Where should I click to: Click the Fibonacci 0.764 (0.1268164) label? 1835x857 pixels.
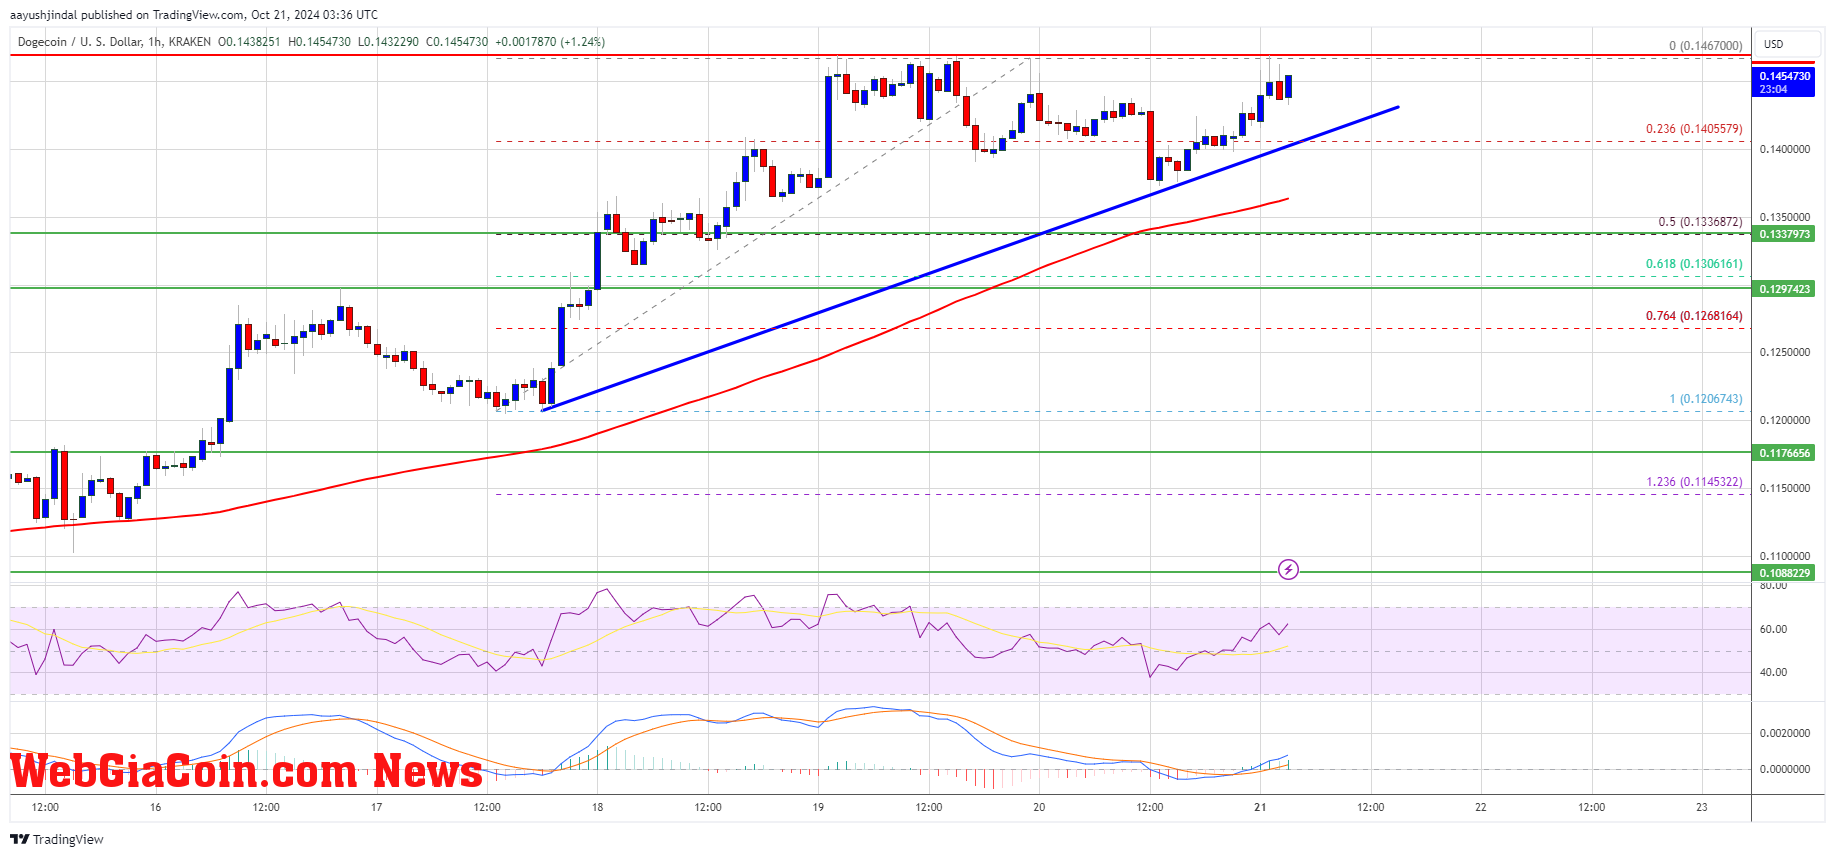pyautogui.click(x=1694, y=316)
